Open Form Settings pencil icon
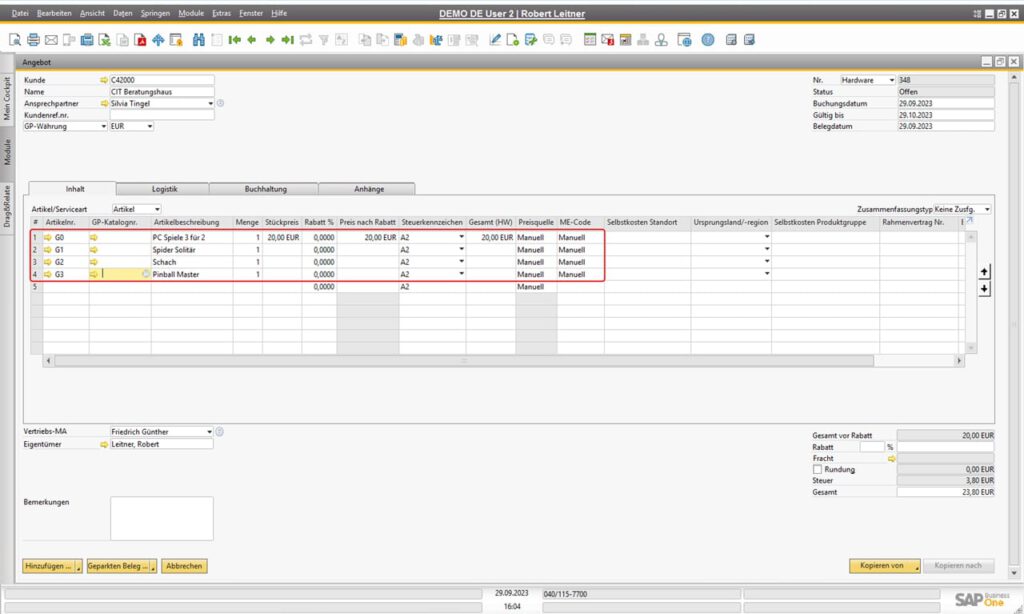The height and width of the screenshot is (614, 1024). (495, 40)
